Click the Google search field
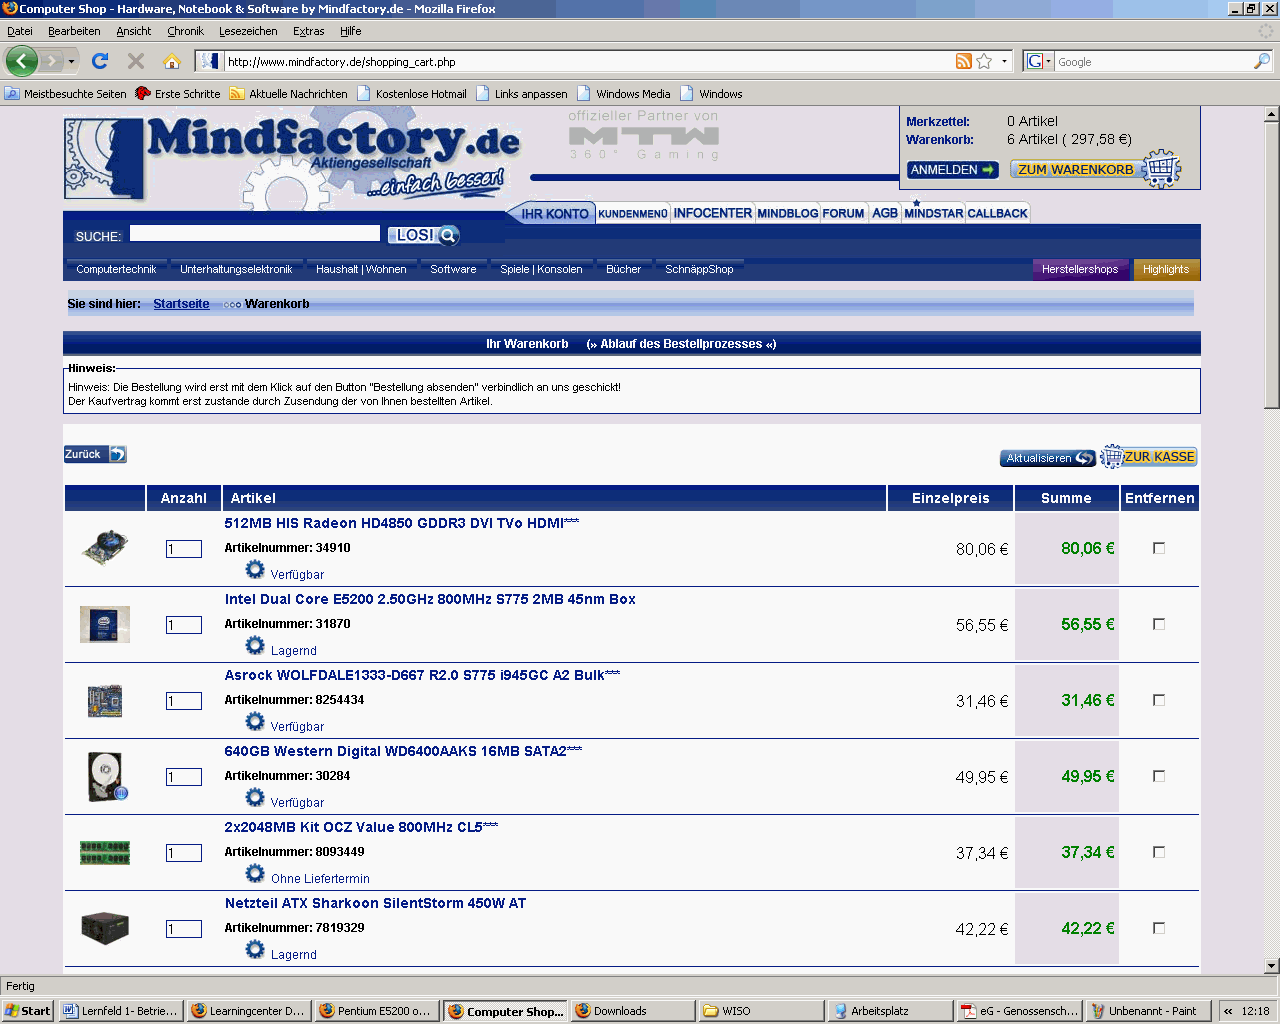Screen dimensions: 1280x1024 (x=1154, y=62)
